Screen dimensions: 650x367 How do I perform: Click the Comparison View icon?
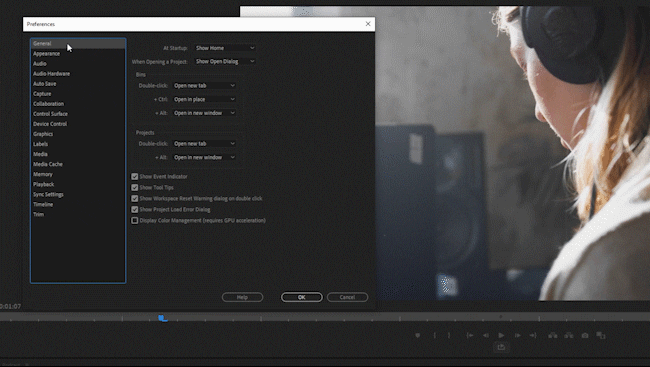click(601, 335)
